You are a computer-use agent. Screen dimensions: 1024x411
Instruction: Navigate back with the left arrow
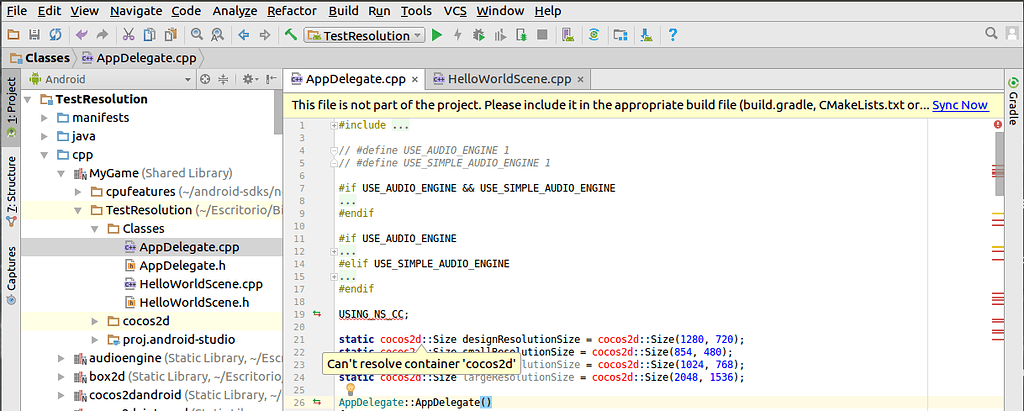[x=244, y=35]
